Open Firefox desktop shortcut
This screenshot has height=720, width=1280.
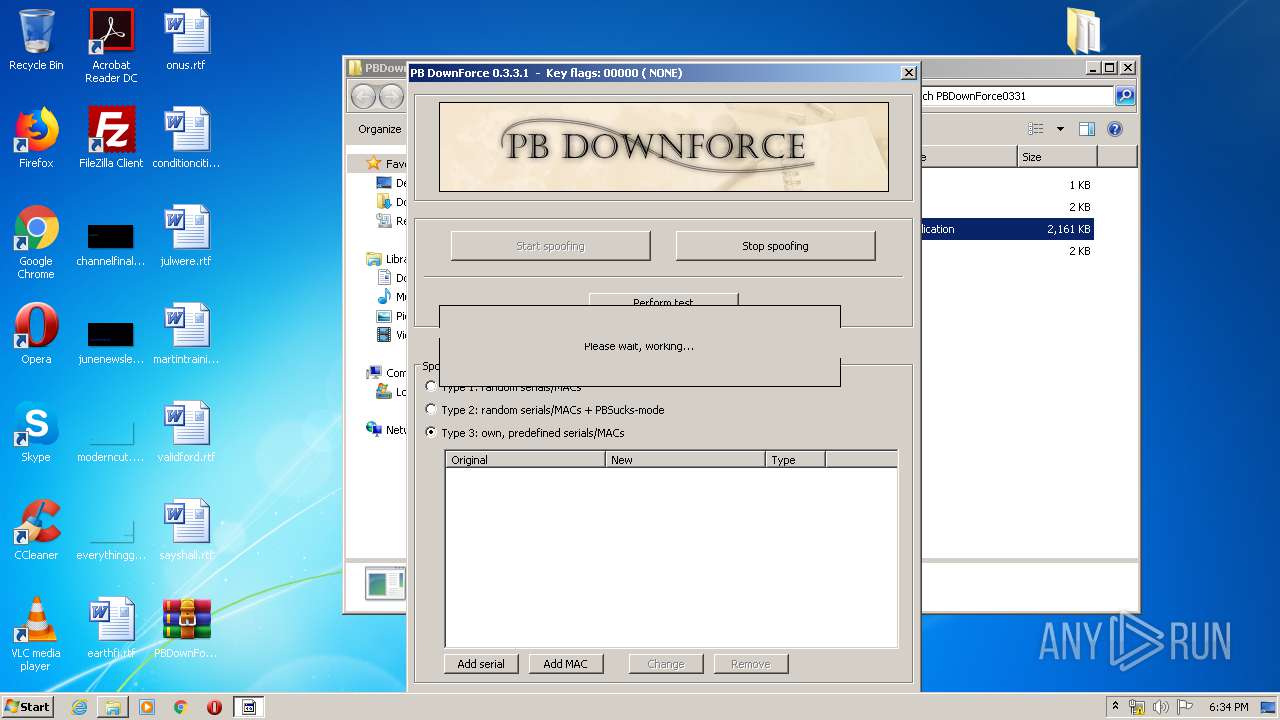tap(36, 138)
